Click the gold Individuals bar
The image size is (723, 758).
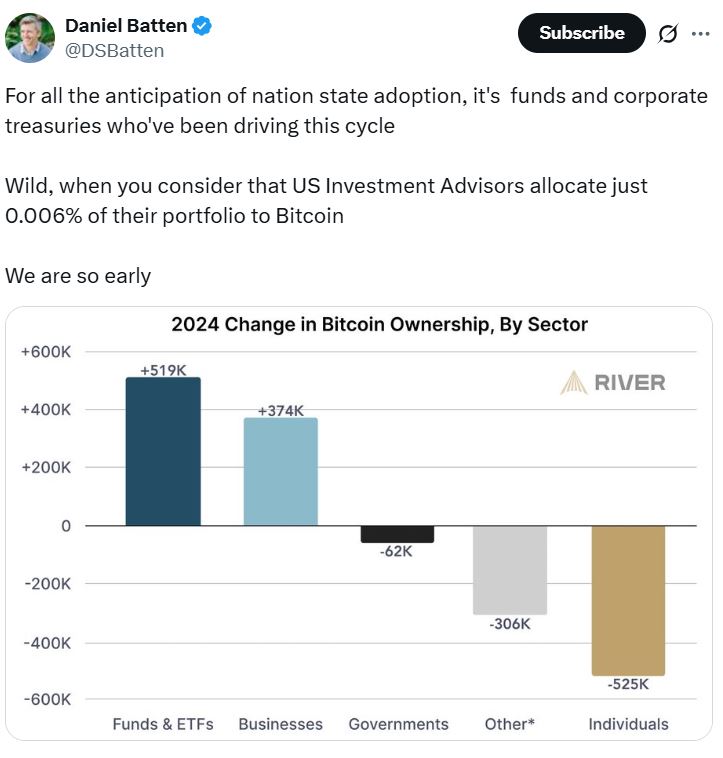point(628,600)
